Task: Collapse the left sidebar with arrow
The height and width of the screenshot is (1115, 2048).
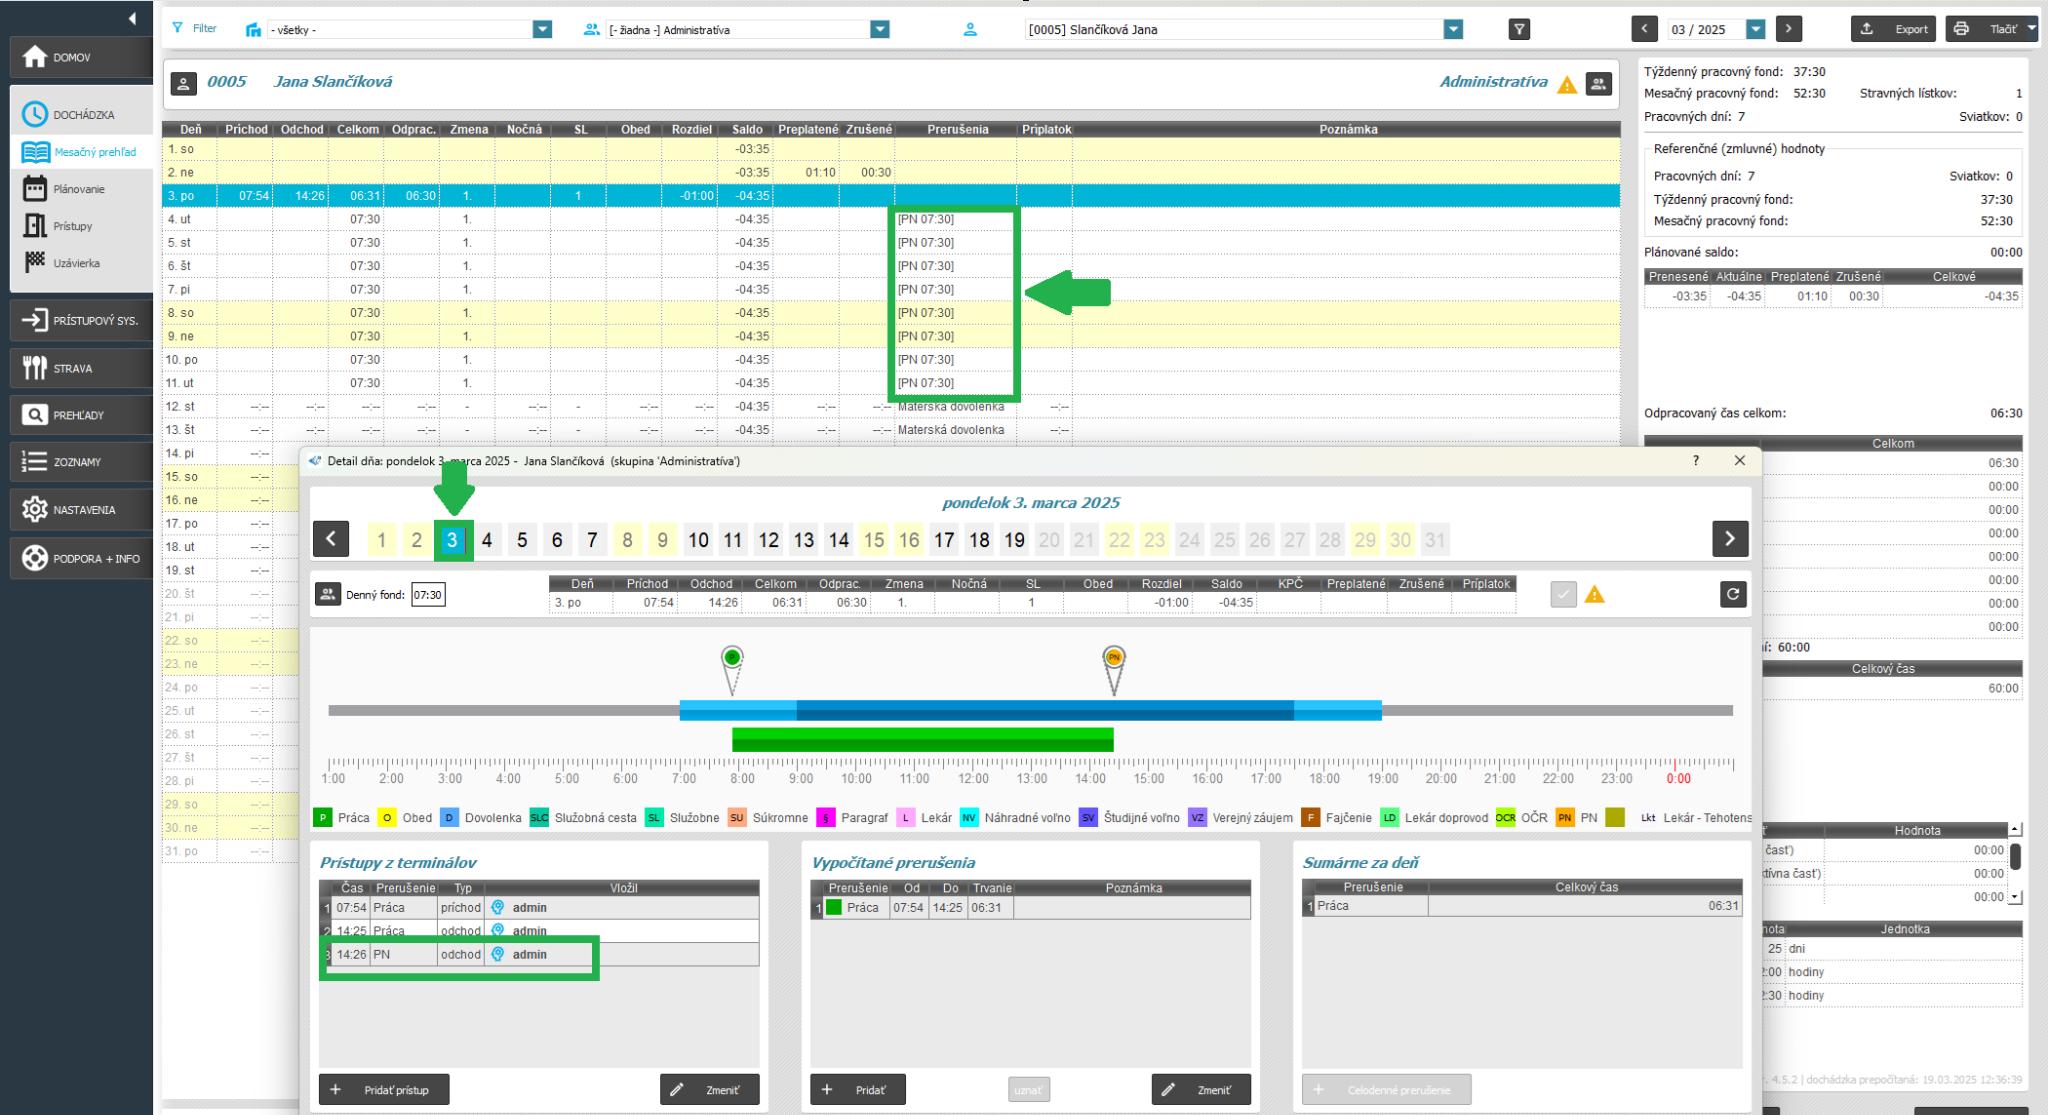Action: (x=132, y=18)
